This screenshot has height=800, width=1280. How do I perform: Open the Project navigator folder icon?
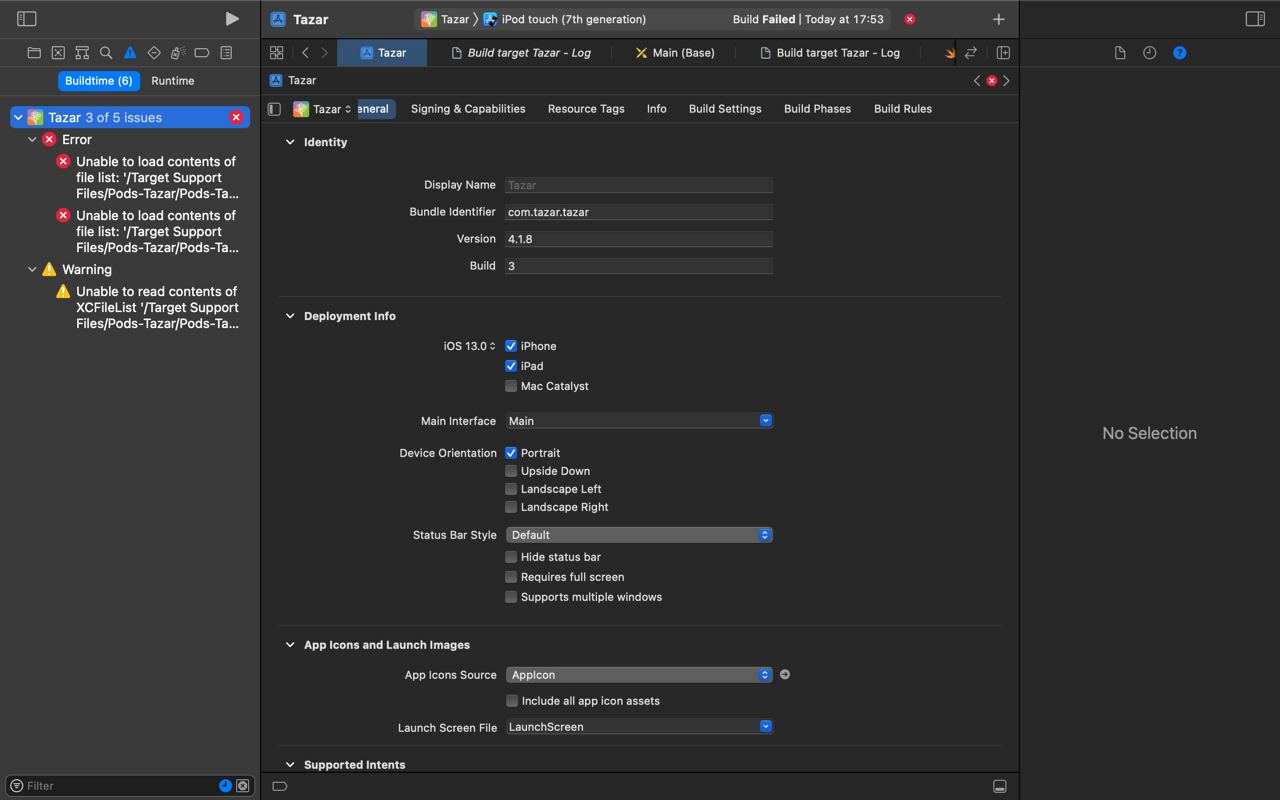pos(34,53)
